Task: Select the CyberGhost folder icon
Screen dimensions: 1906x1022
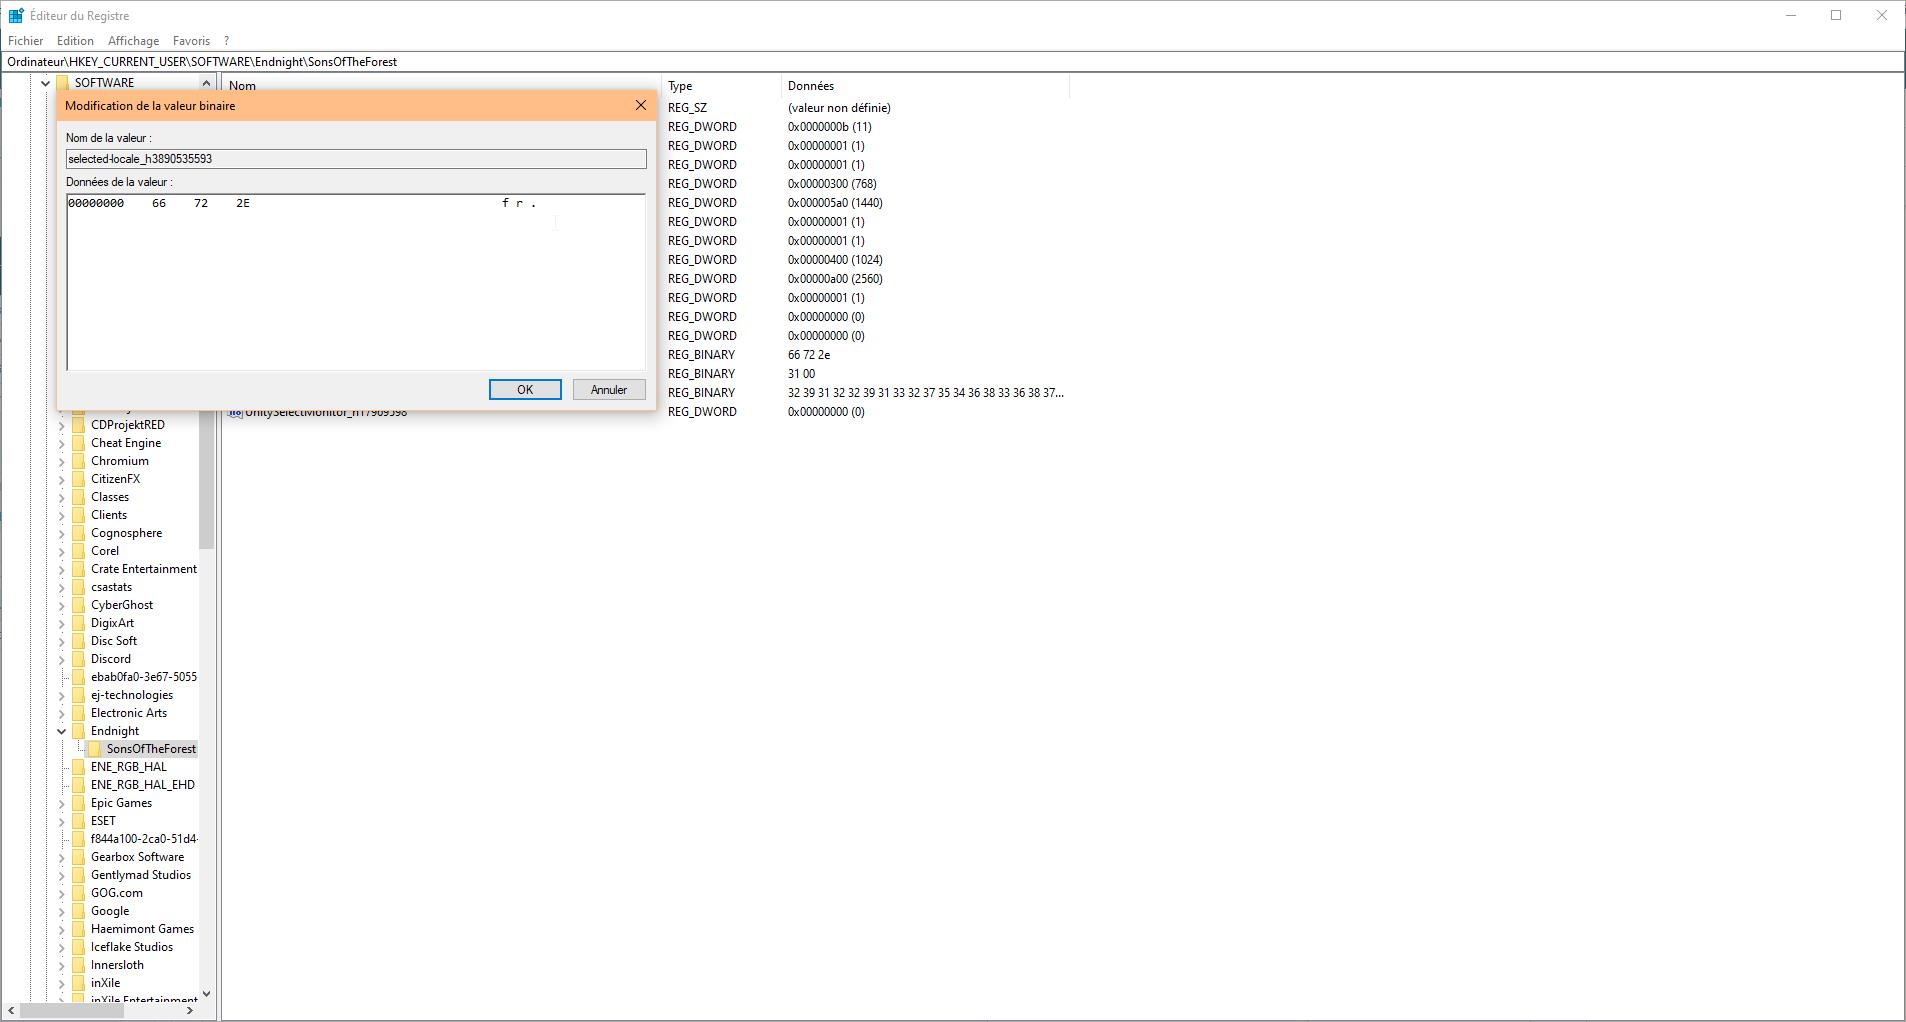Action: click(80, 604)
